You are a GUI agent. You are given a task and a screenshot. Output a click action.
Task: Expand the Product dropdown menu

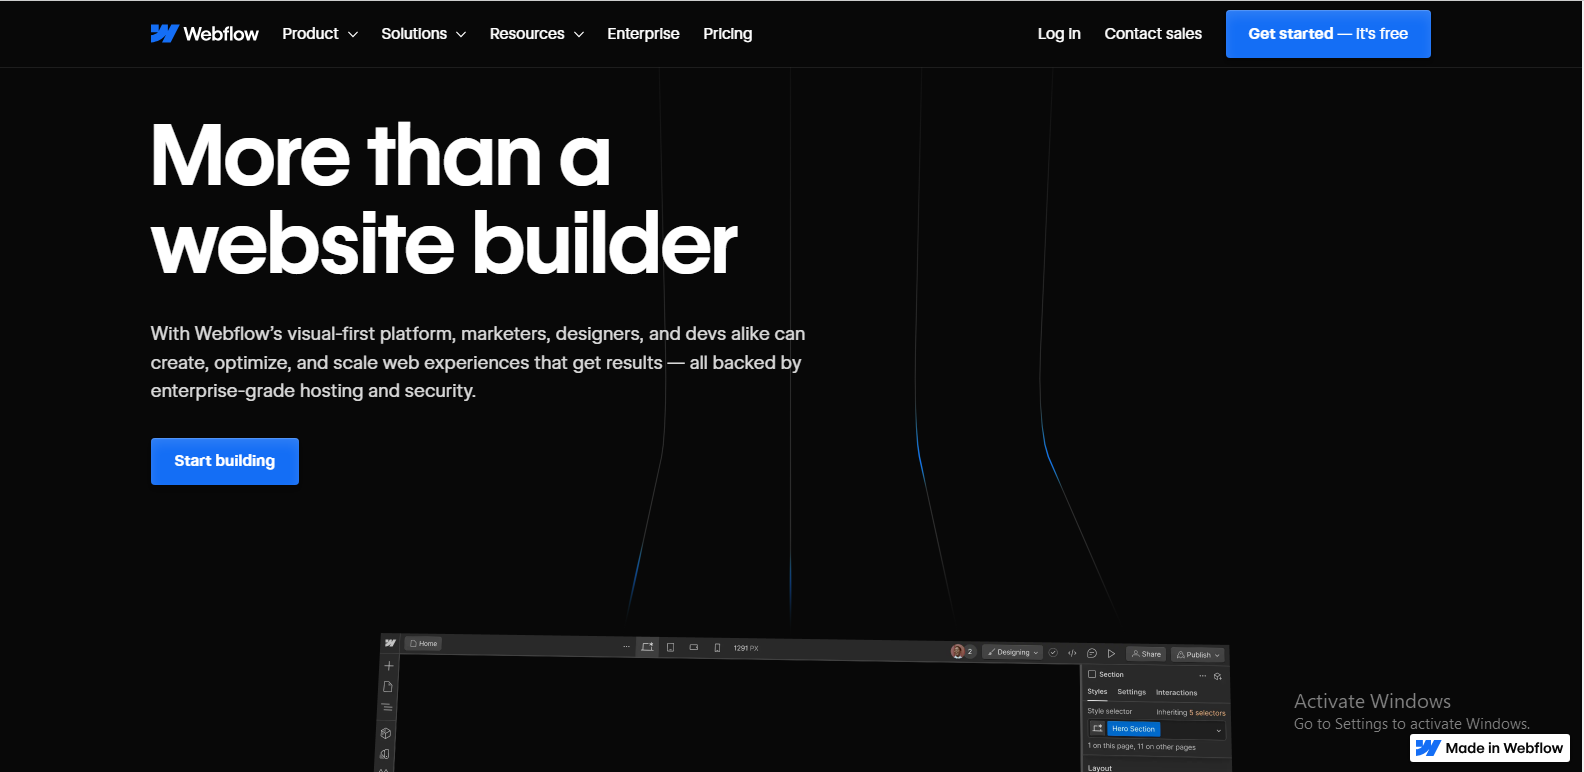(319, 34)
